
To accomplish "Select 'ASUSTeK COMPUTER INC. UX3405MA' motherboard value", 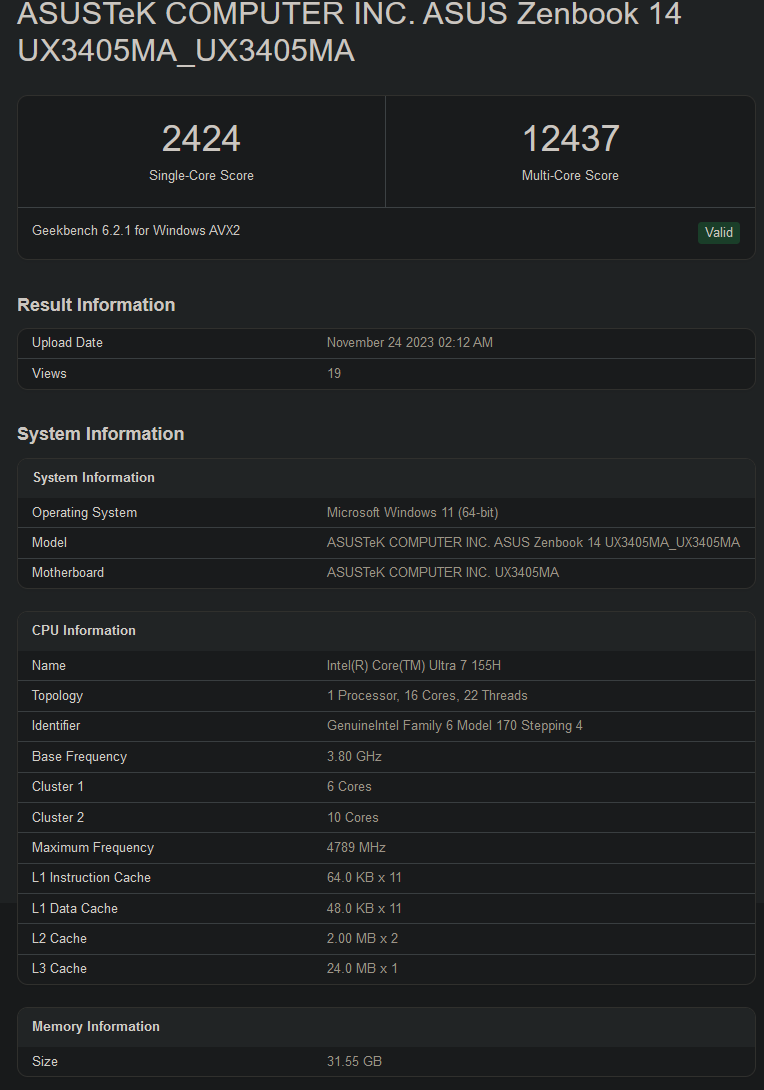I will pyautogui.click(x=443, y=572).
